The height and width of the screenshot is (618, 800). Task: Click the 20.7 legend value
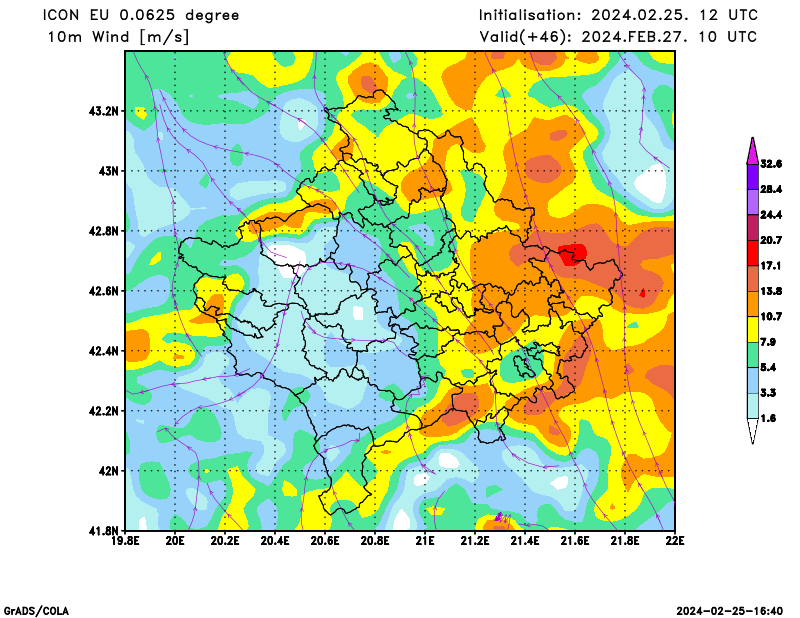[x=771, y=240]
